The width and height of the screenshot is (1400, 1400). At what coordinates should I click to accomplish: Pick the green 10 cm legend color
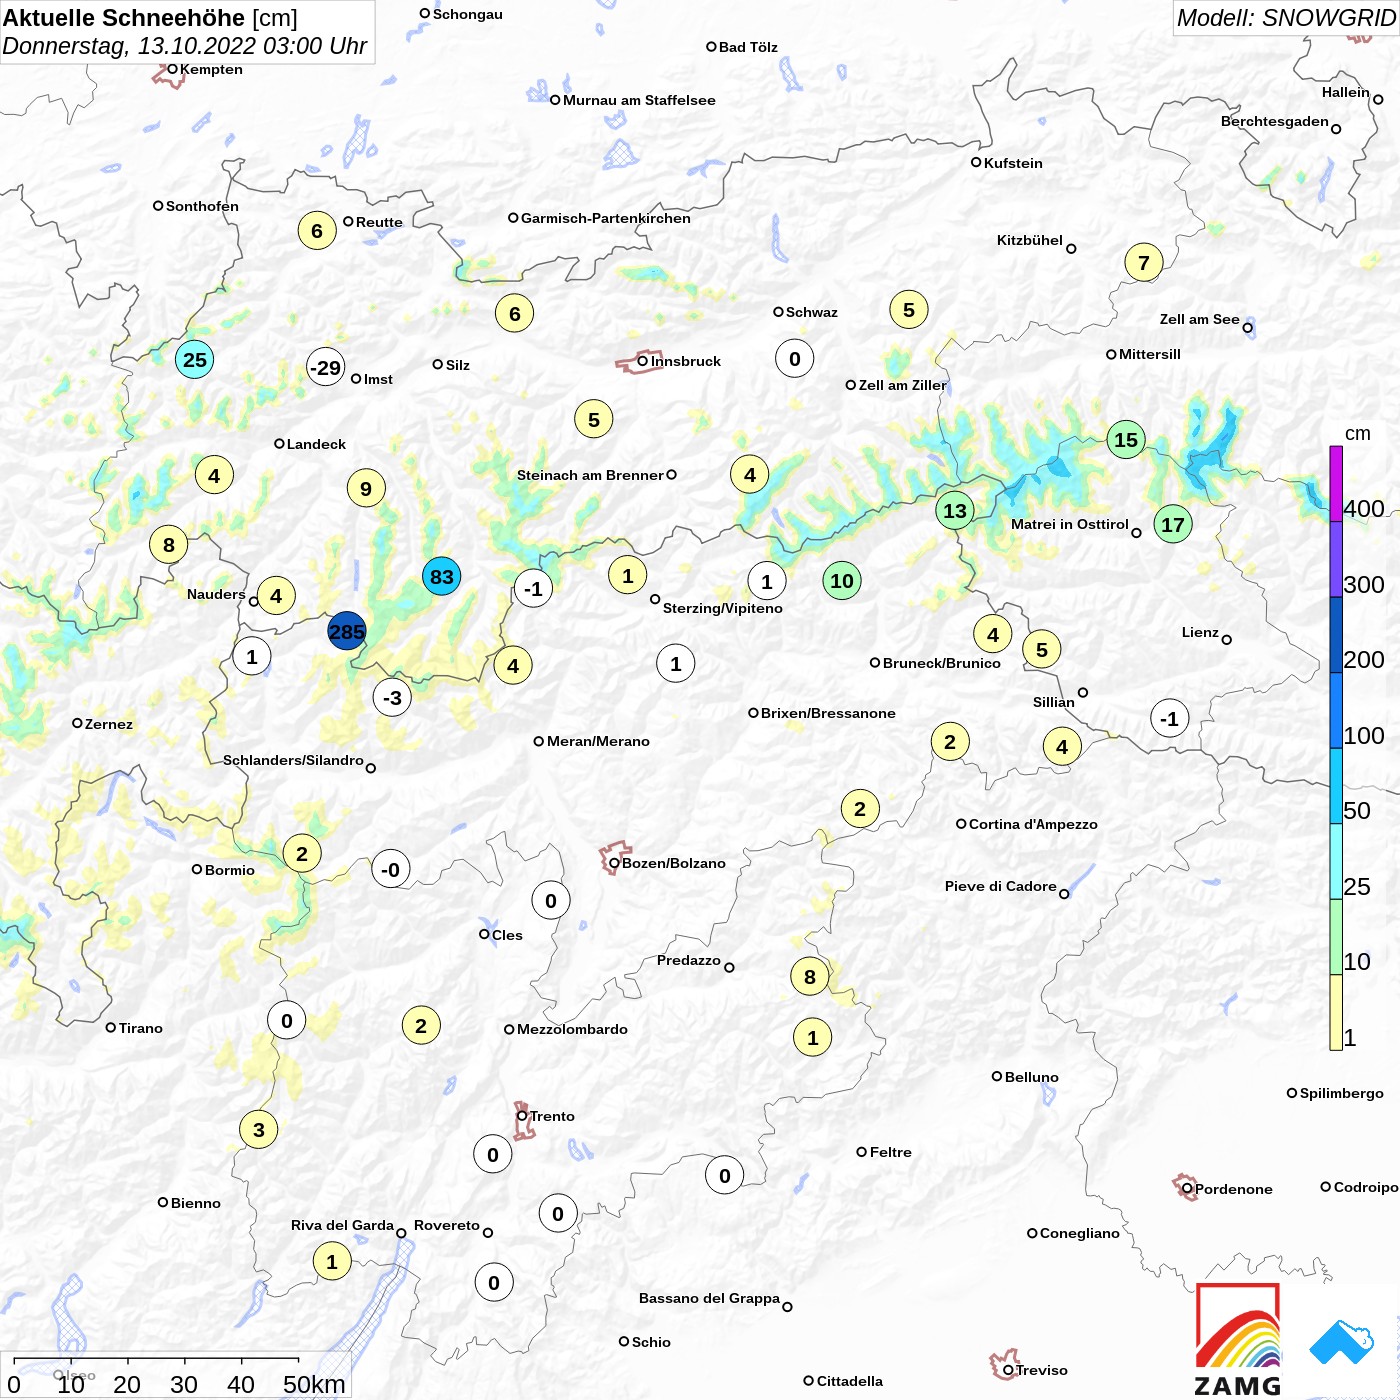click(1335, 937)
